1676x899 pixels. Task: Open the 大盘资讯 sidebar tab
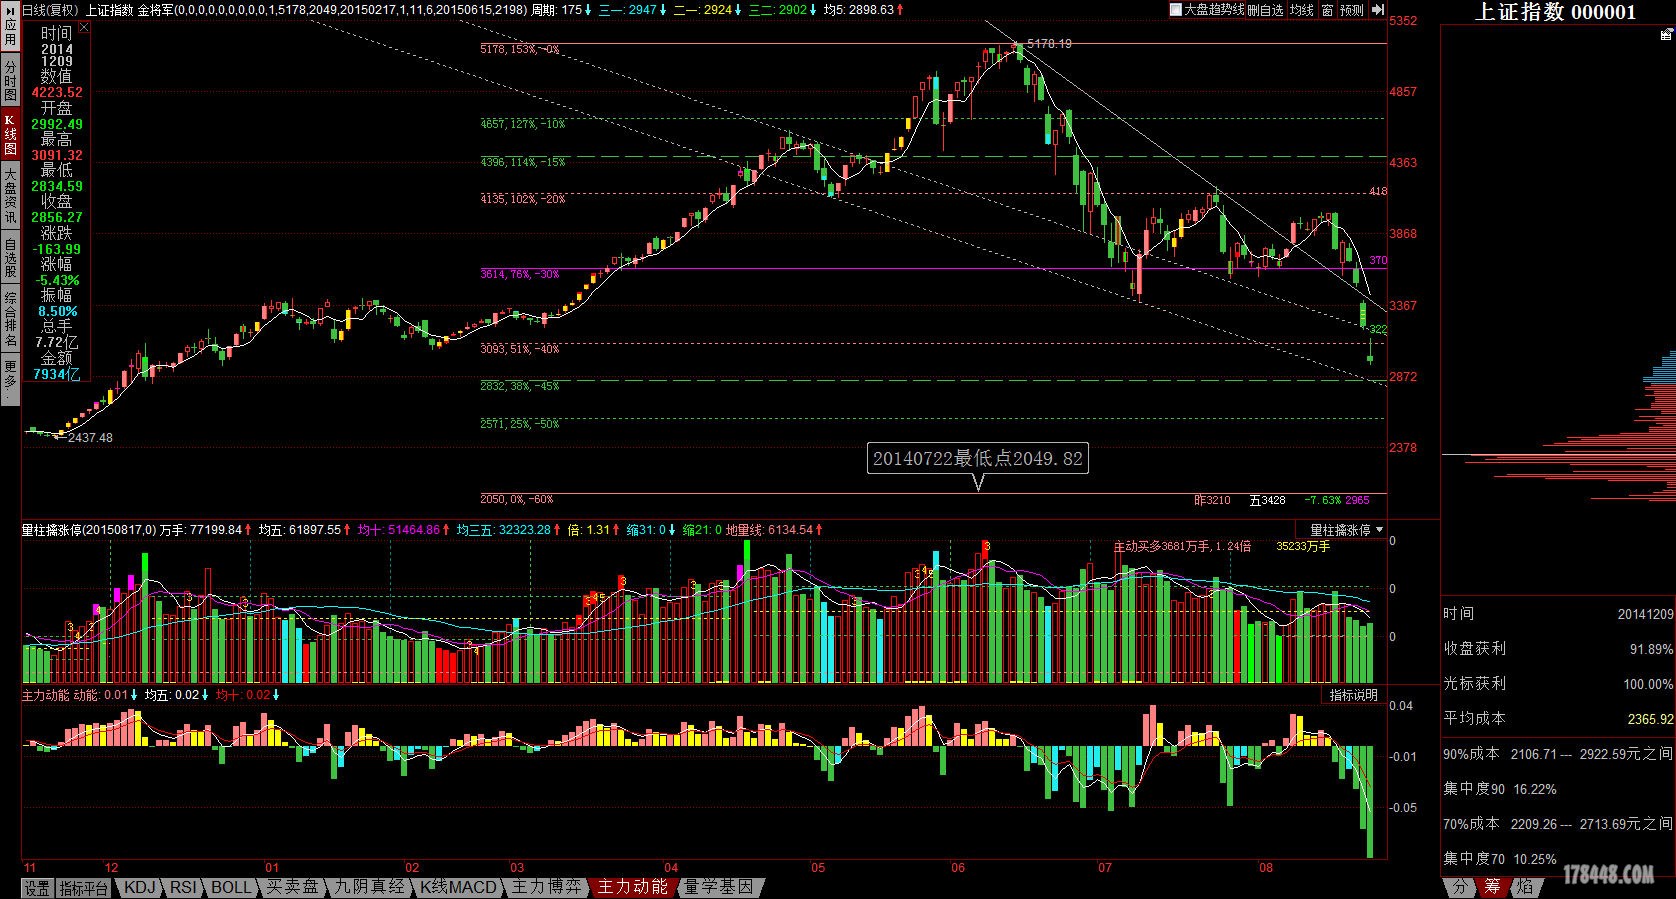10,196
